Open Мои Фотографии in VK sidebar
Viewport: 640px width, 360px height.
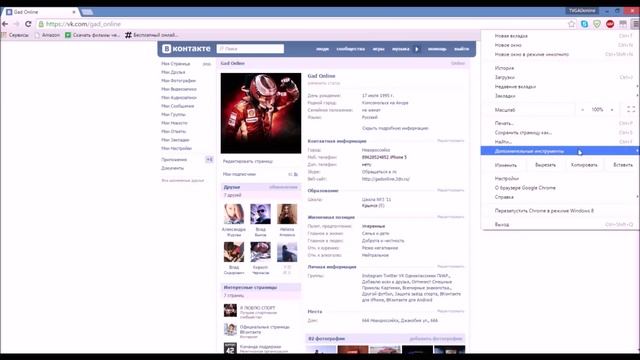click(x=178, y=81)
